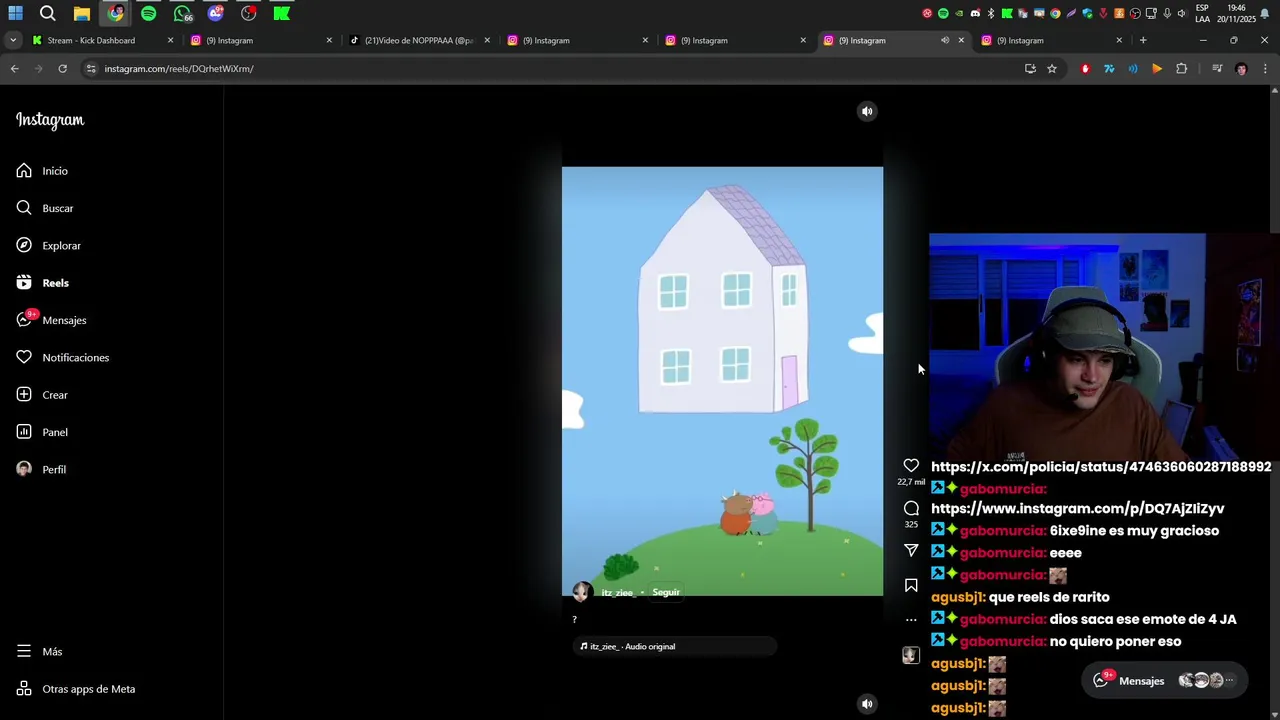Bookmark this page with star icon
The width and height of the screenshot is (1280, 720).
(1052, 69)
